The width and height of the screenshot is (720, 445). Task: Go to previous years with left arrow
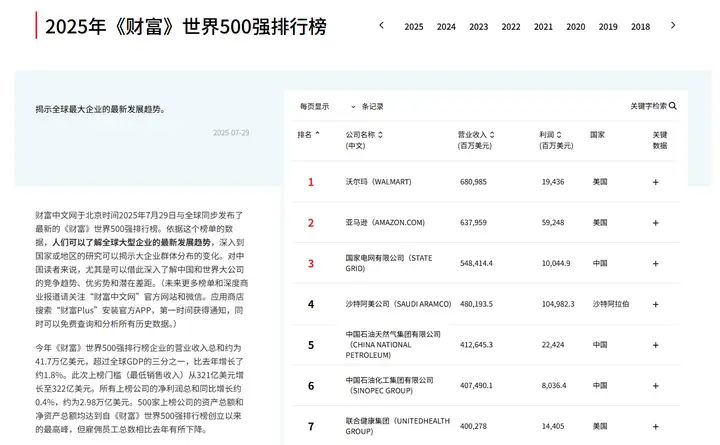[x=381, y=26]
